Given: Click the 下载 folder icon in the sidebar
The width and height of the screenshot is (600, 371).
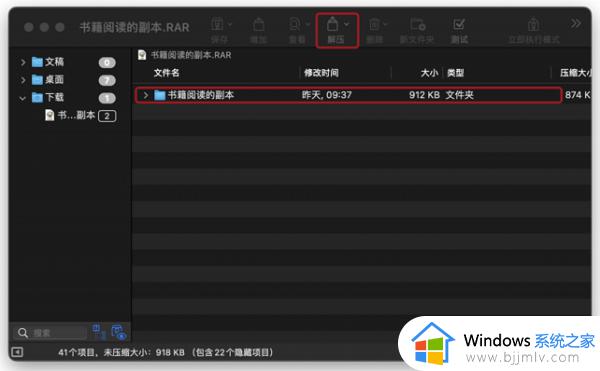Looking at the screenshot, I should tap(37, 98).
